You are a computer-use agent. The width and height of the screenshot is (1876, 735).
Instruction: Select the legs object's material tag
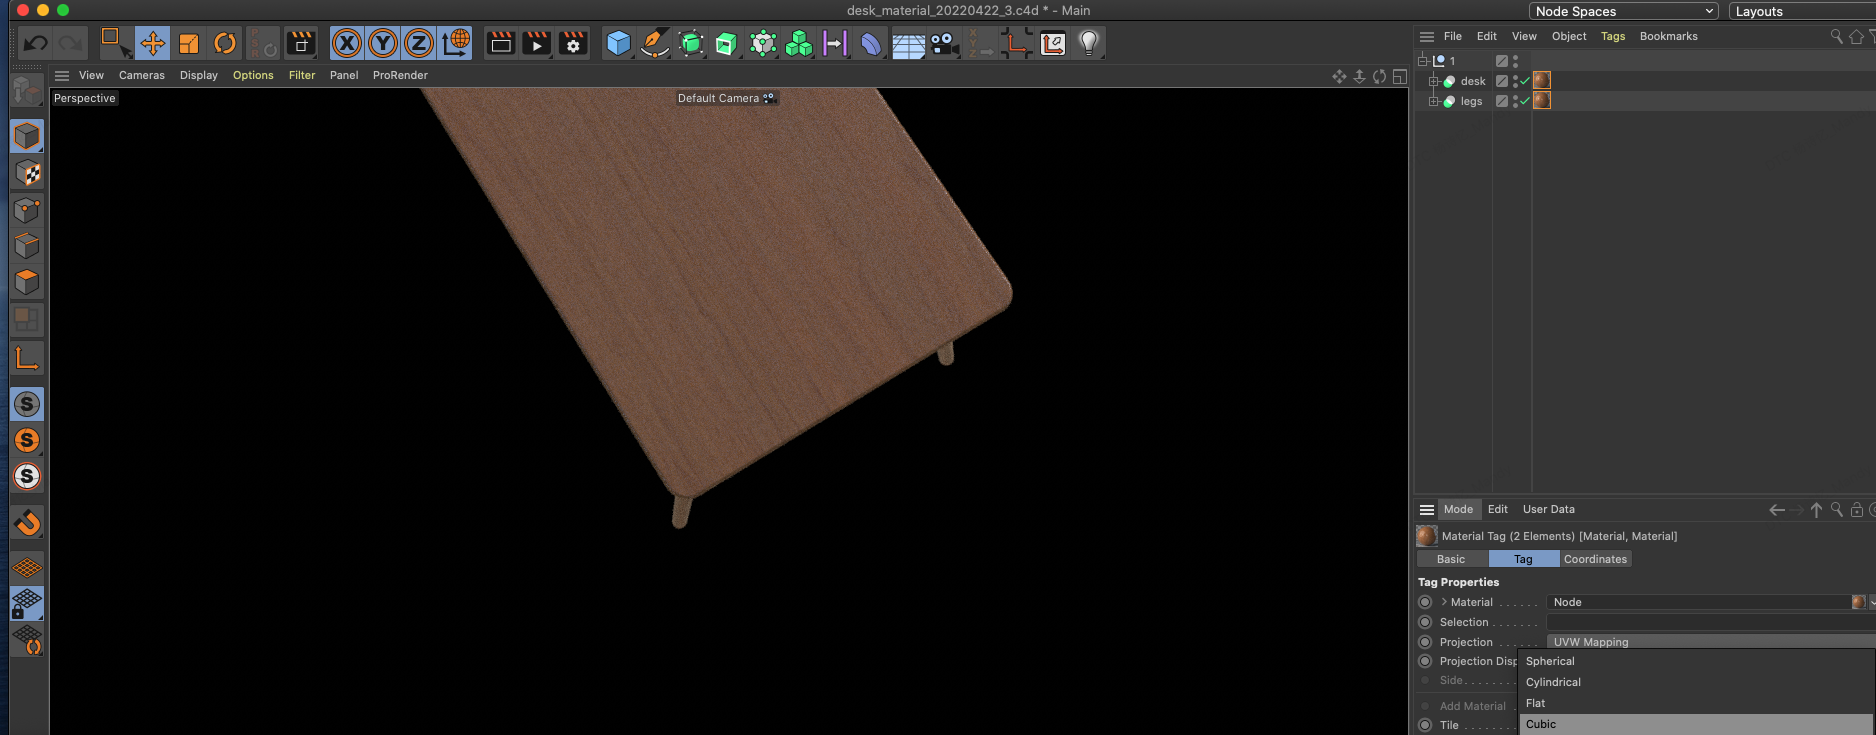click(1542, 101)
